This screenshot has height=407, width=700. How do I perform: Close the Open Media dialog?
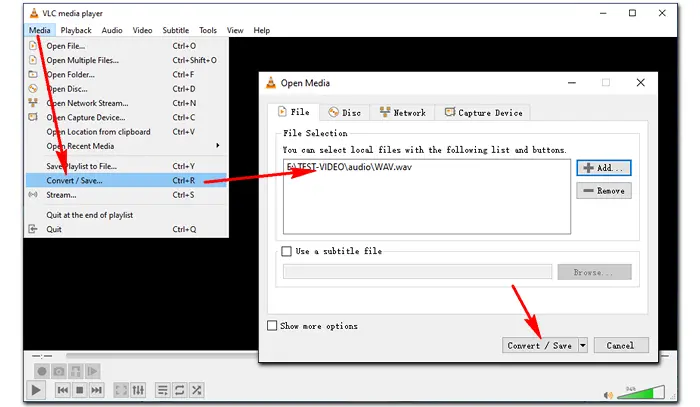641,83
